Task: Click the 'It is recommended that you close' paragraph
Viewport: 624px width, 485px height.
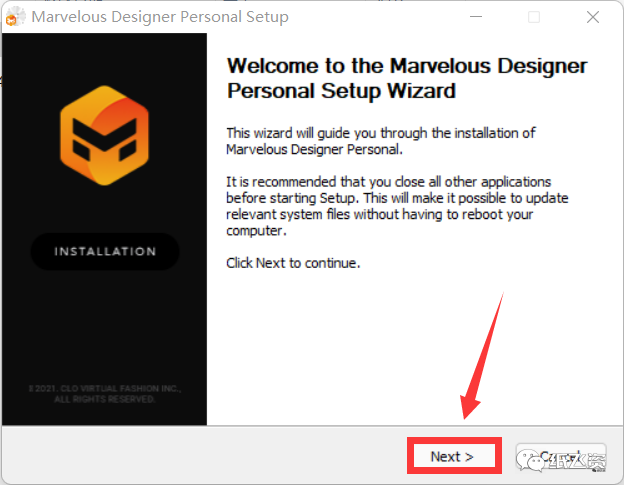Action: (397, 206)
